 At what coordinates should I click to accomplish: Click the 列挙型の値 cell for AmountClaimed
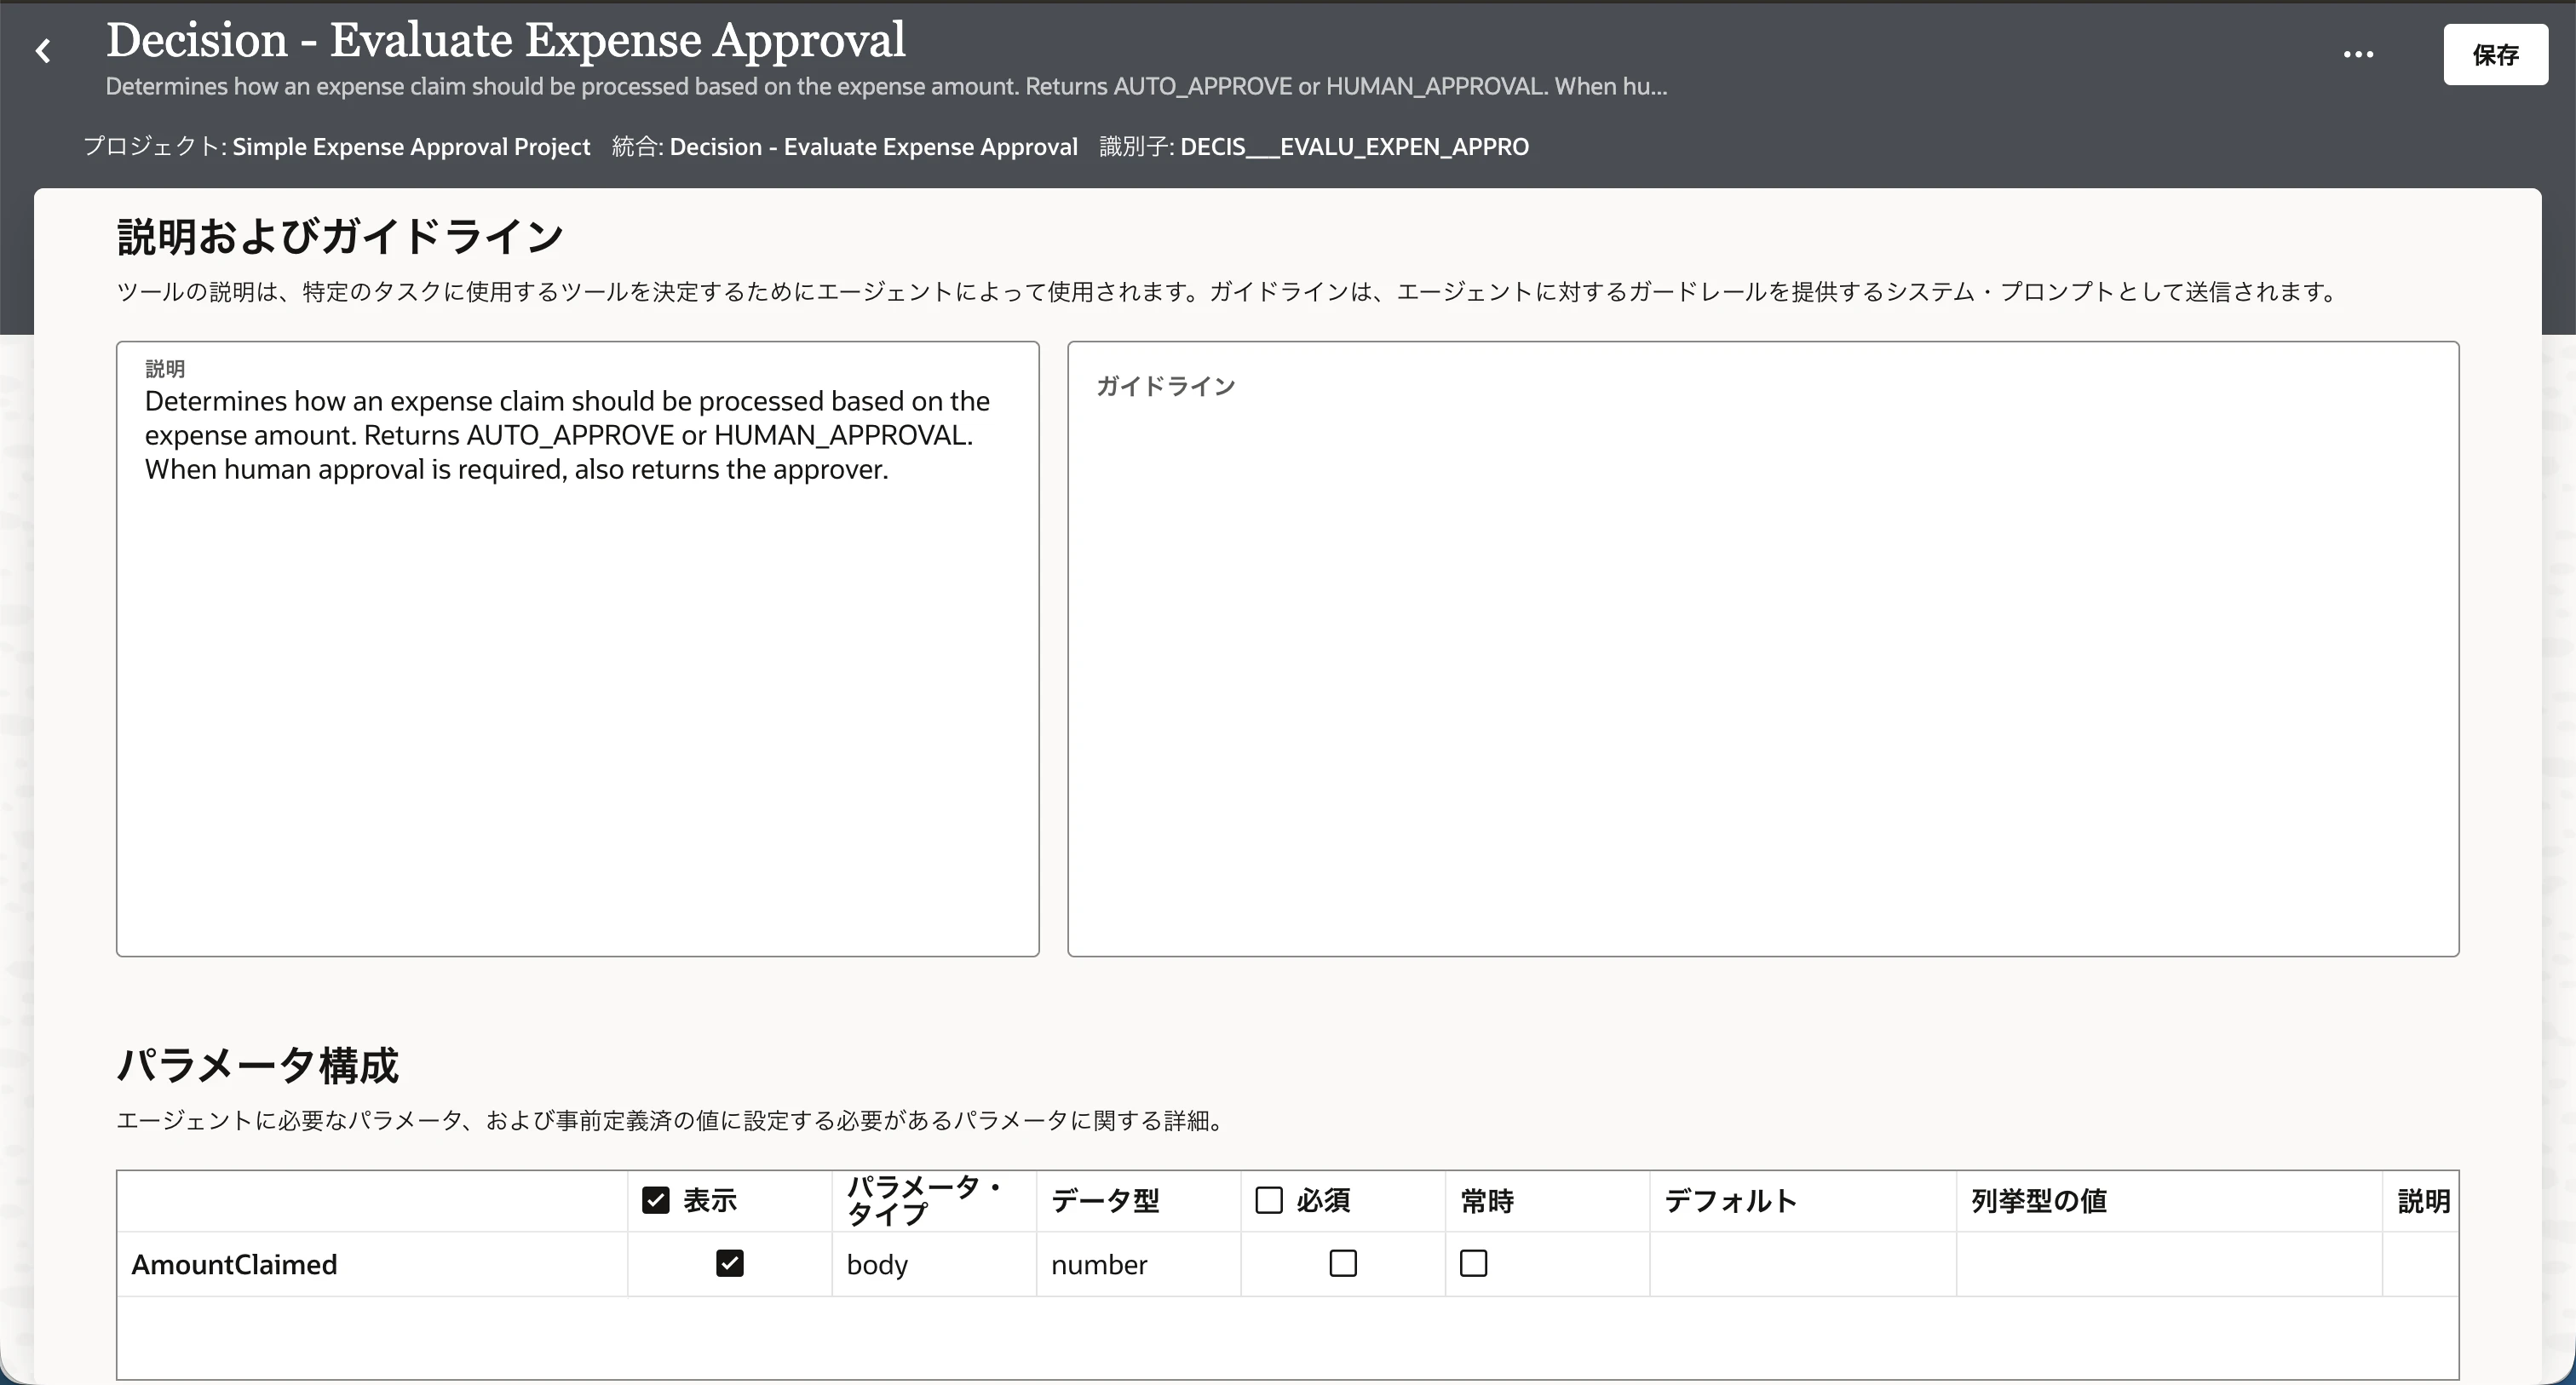point(2169,1264)
